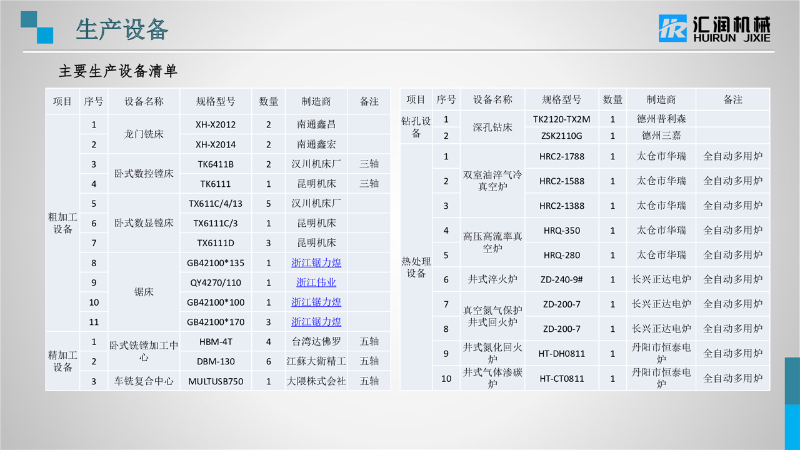
Task: Click the TK6411B model cell
Action: click(215, 164)
